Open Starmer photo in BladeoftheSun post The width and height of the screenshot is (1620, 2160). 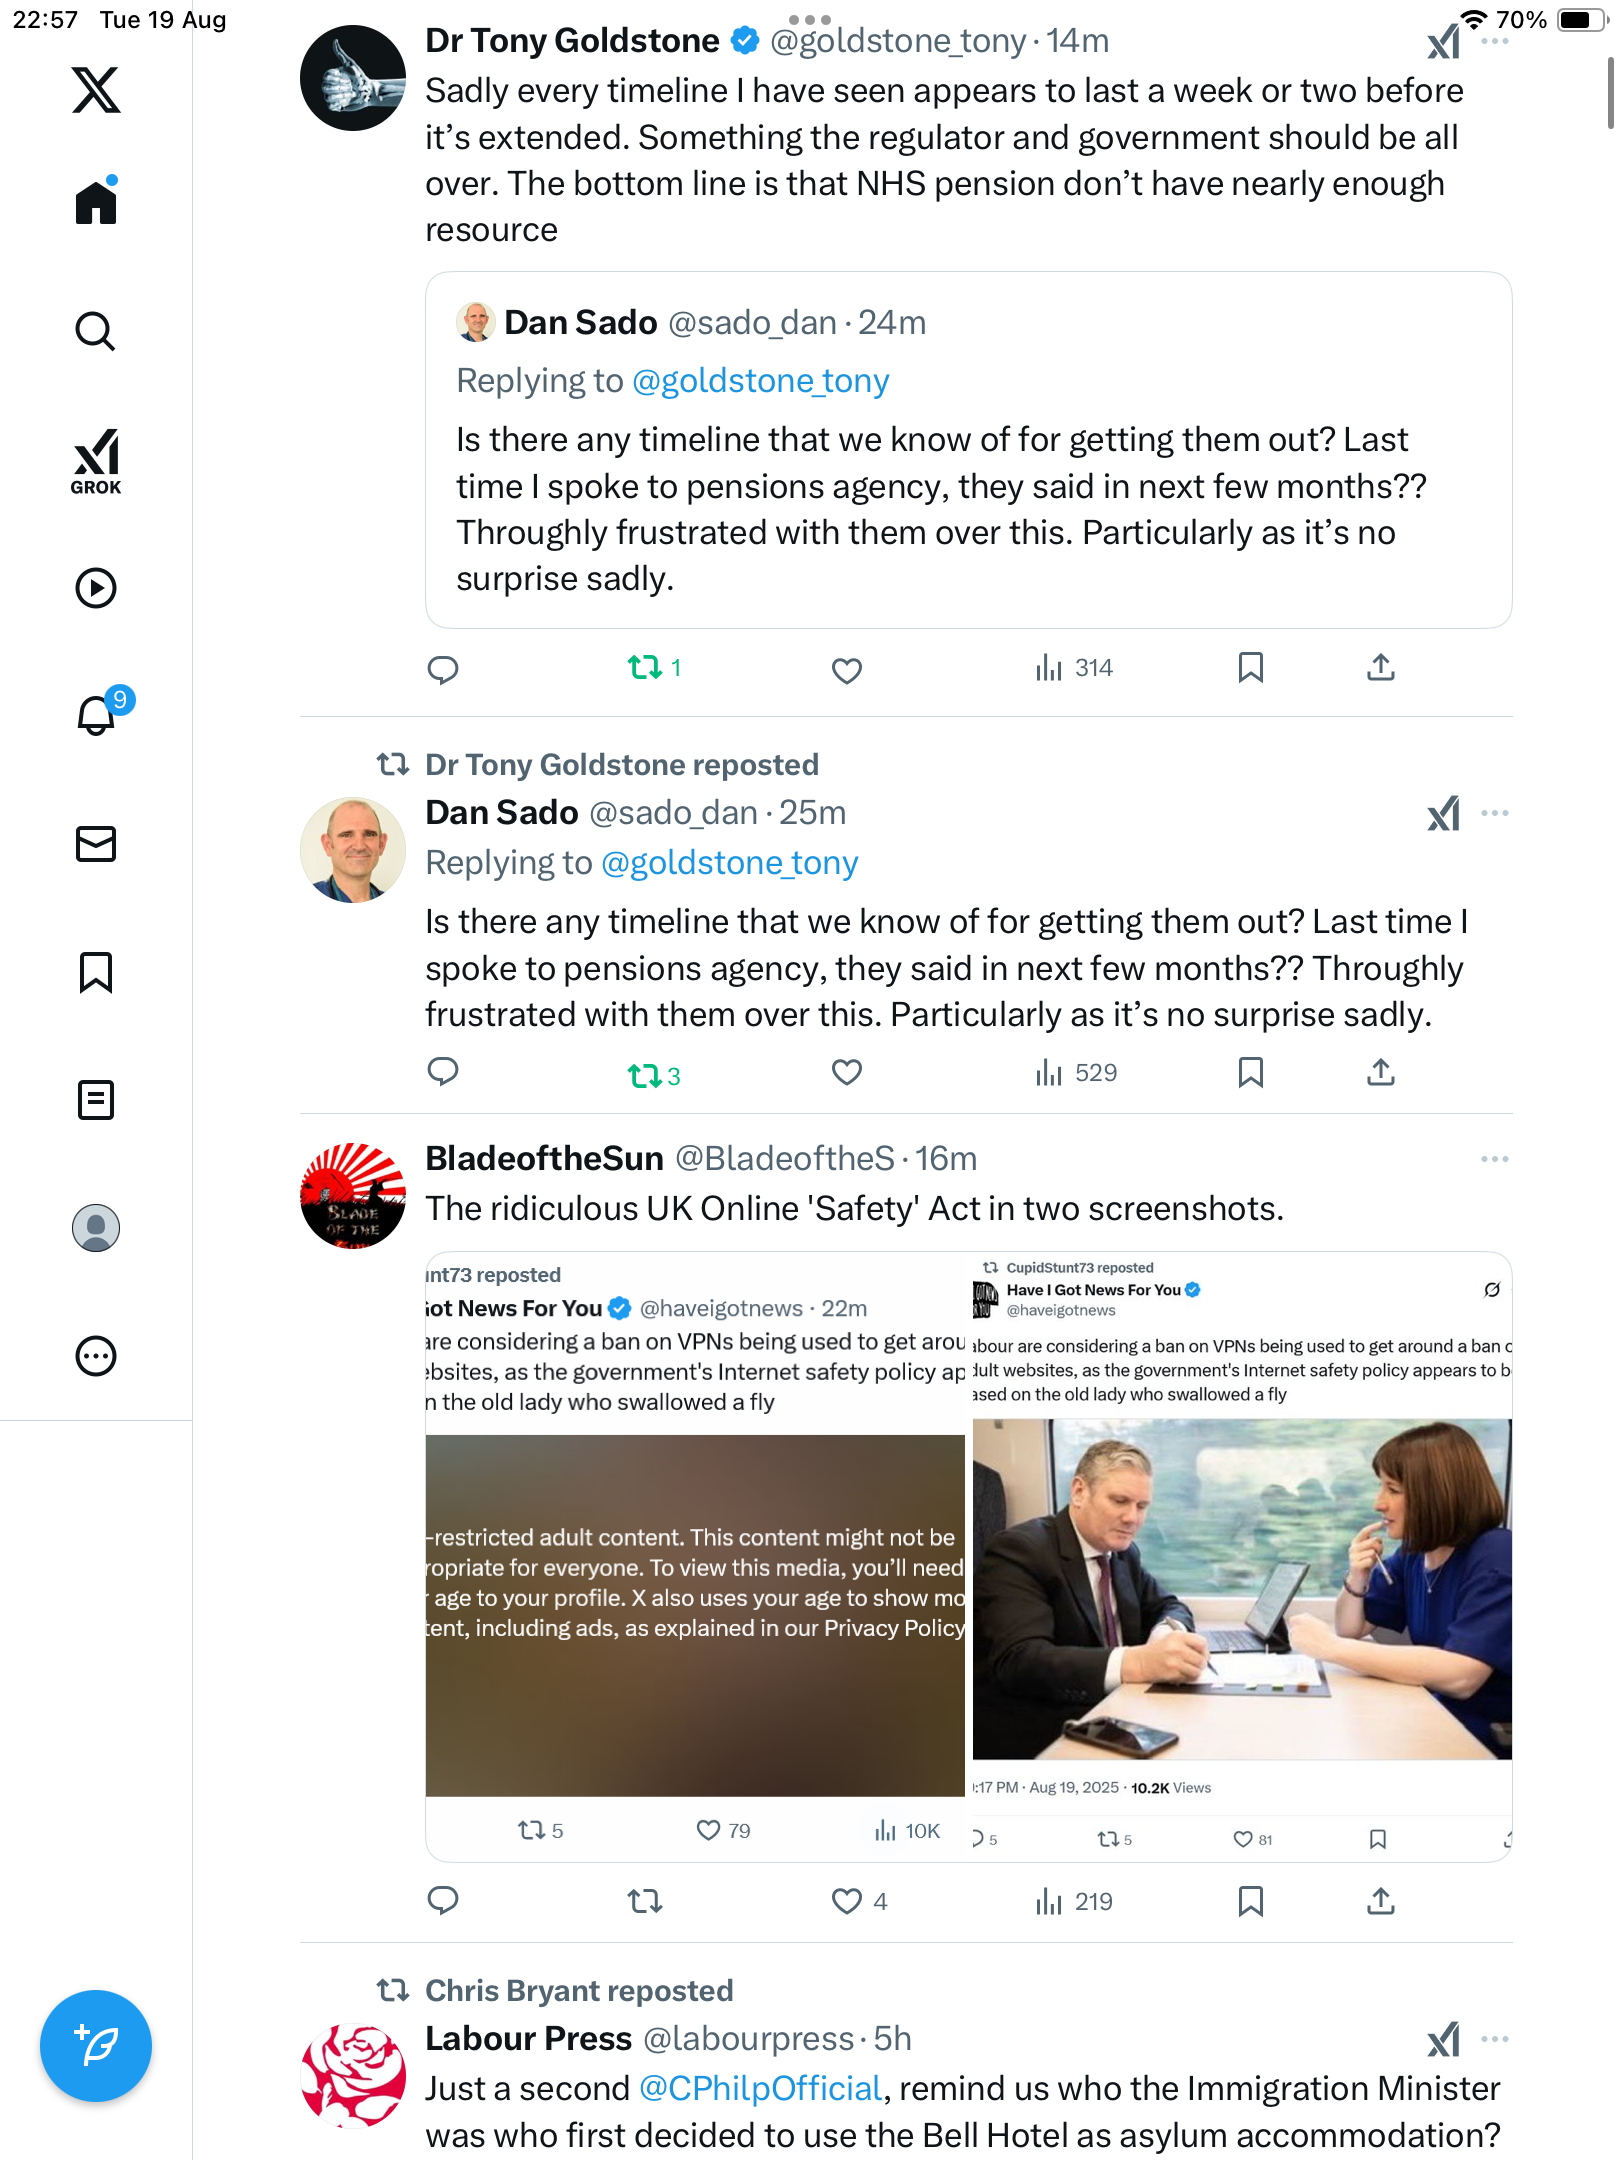tap(1241, 1588)
